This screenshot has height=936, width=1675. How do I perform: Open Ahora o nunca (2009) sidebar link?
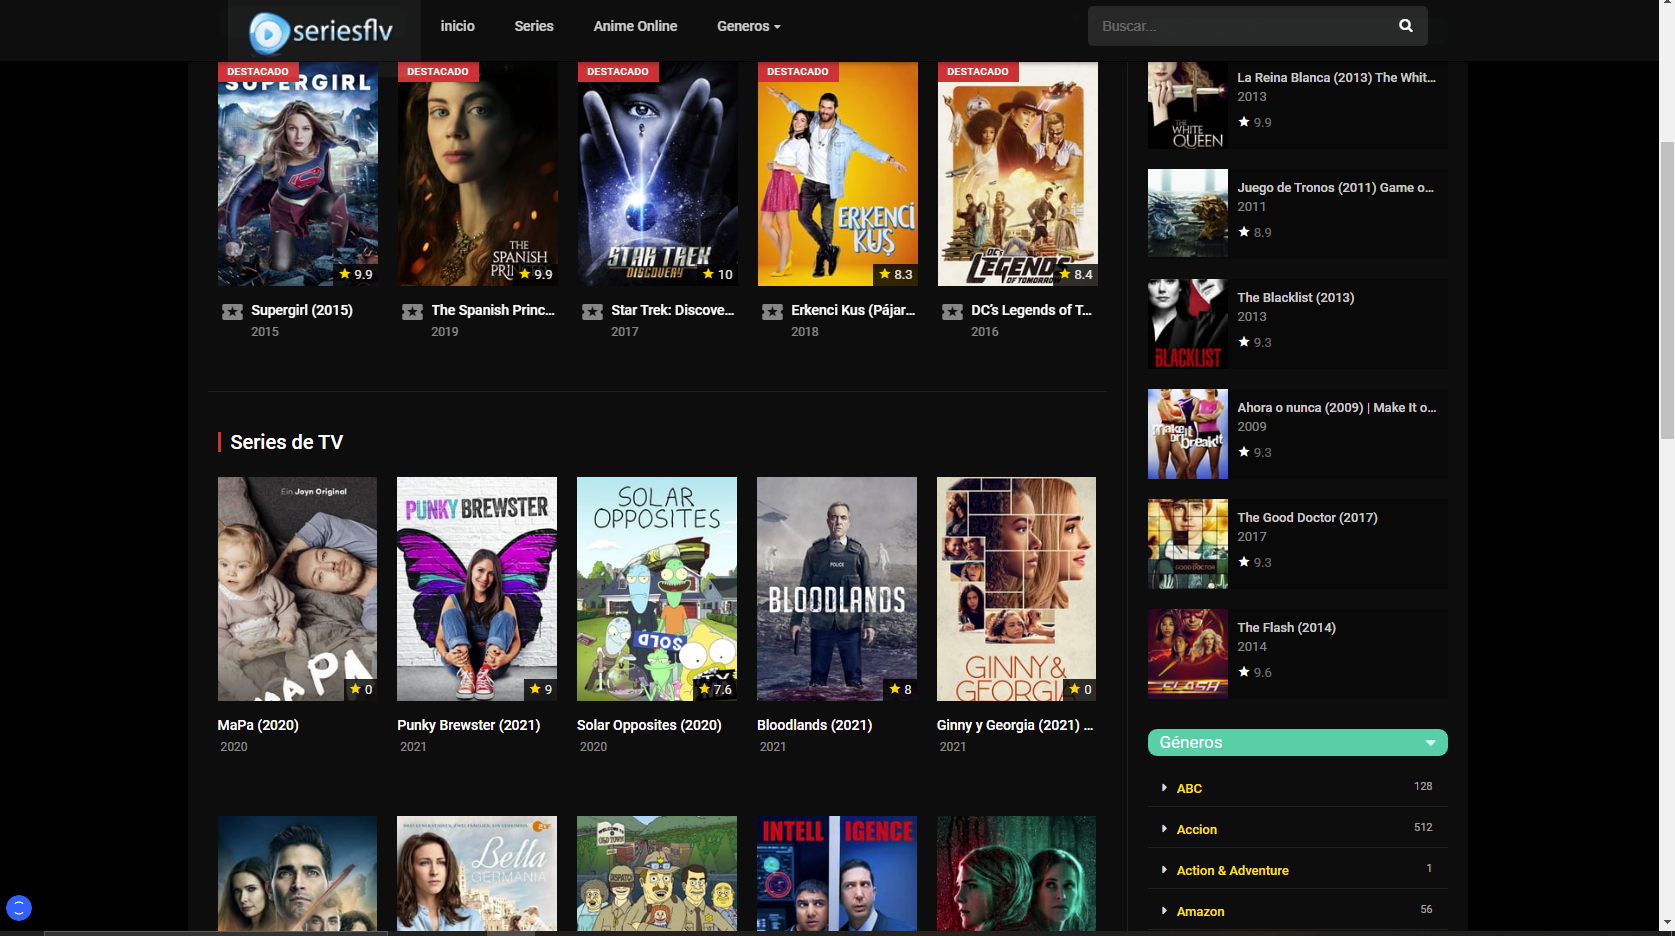pyautogui.click(x=1336, y=407)
